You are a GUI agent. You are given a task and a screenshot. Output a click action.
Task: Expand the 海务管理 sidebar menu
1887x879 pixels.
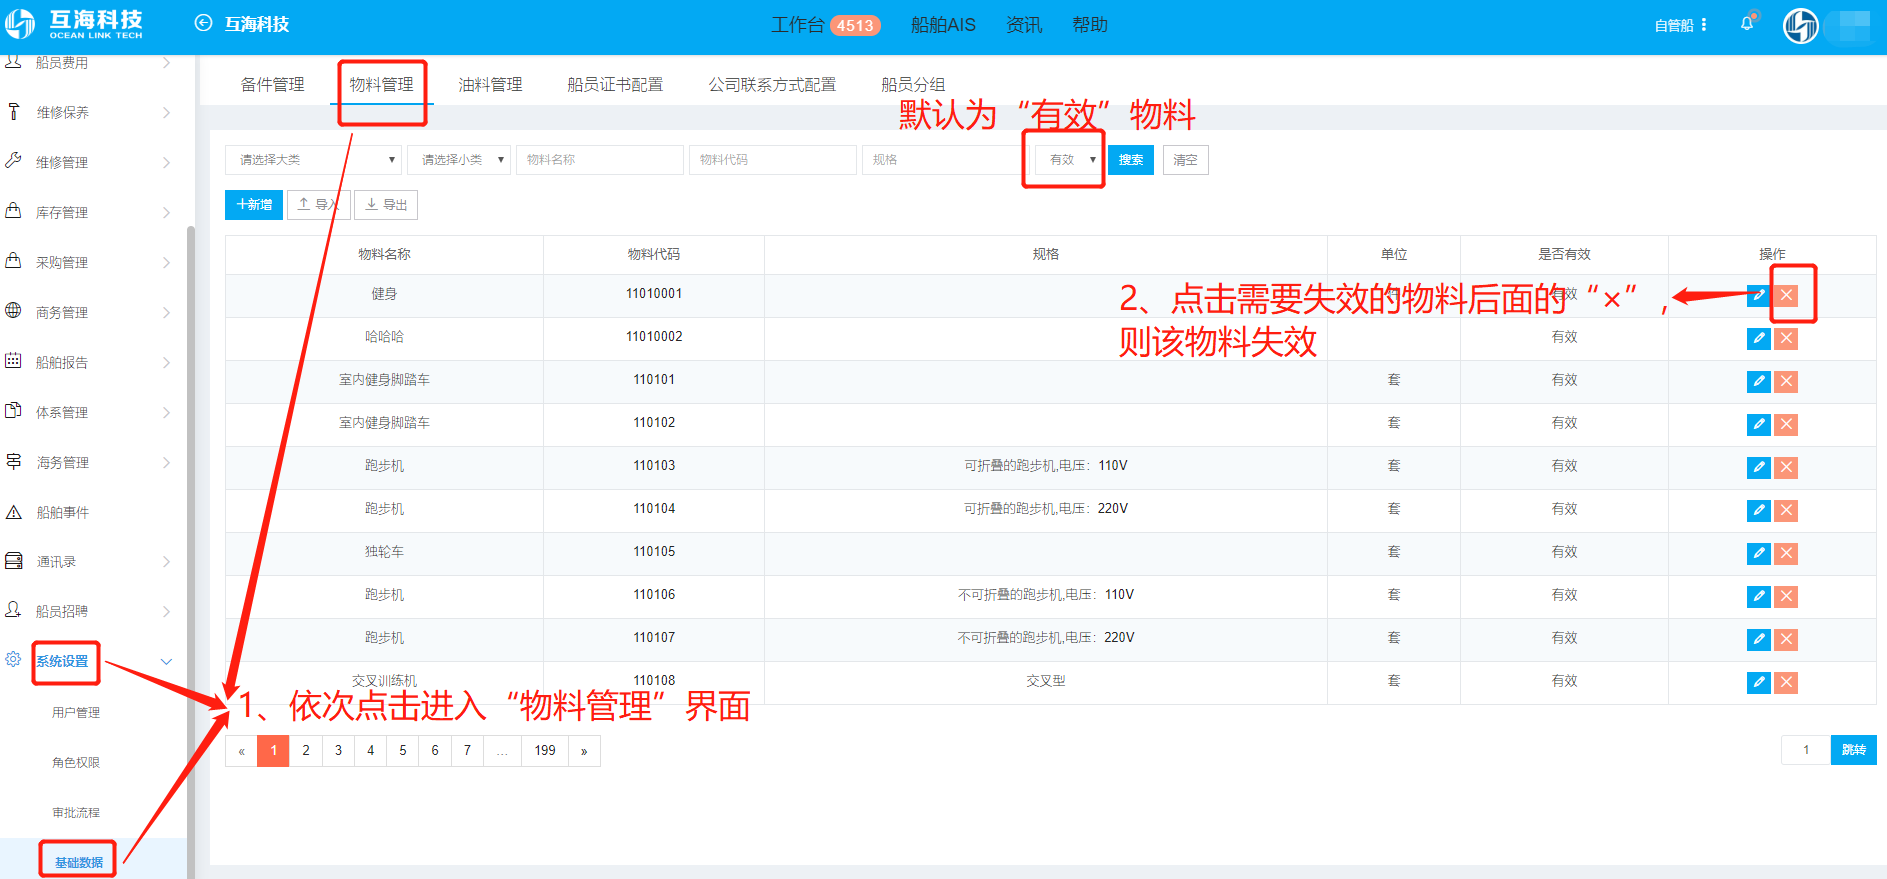pyautogui.click(x=166, y=462)
